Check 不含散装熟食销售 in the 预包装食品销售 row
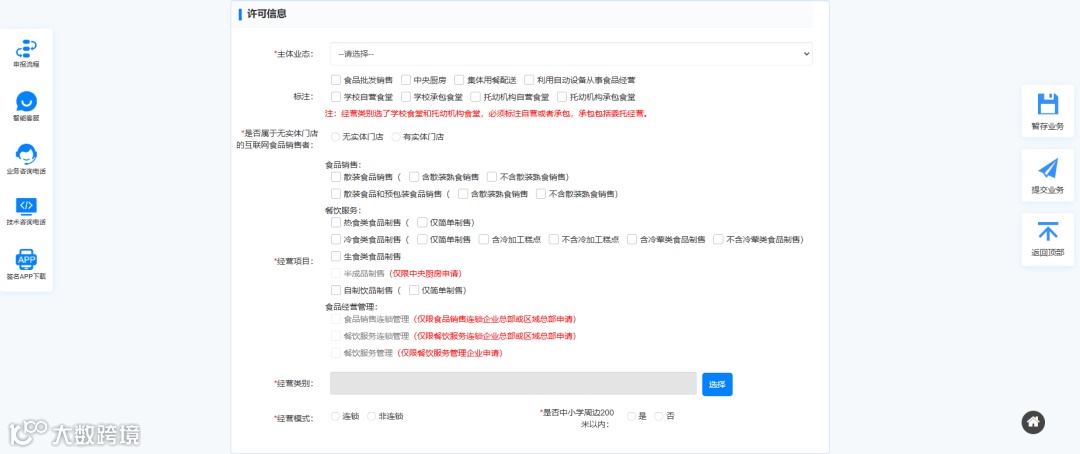This screenshot has width=1080, height=454. [x=541, y=194]
